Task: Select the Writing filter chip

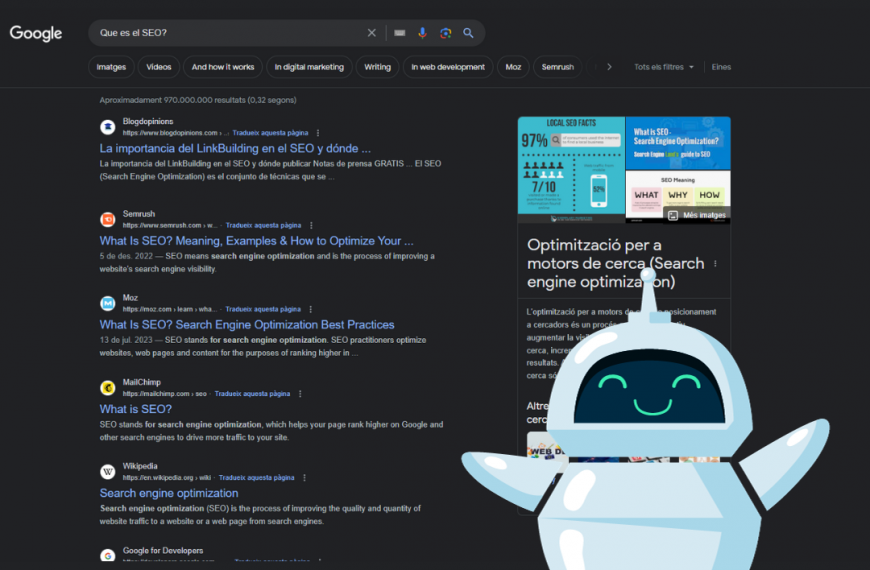Action: tap(377, 67)
